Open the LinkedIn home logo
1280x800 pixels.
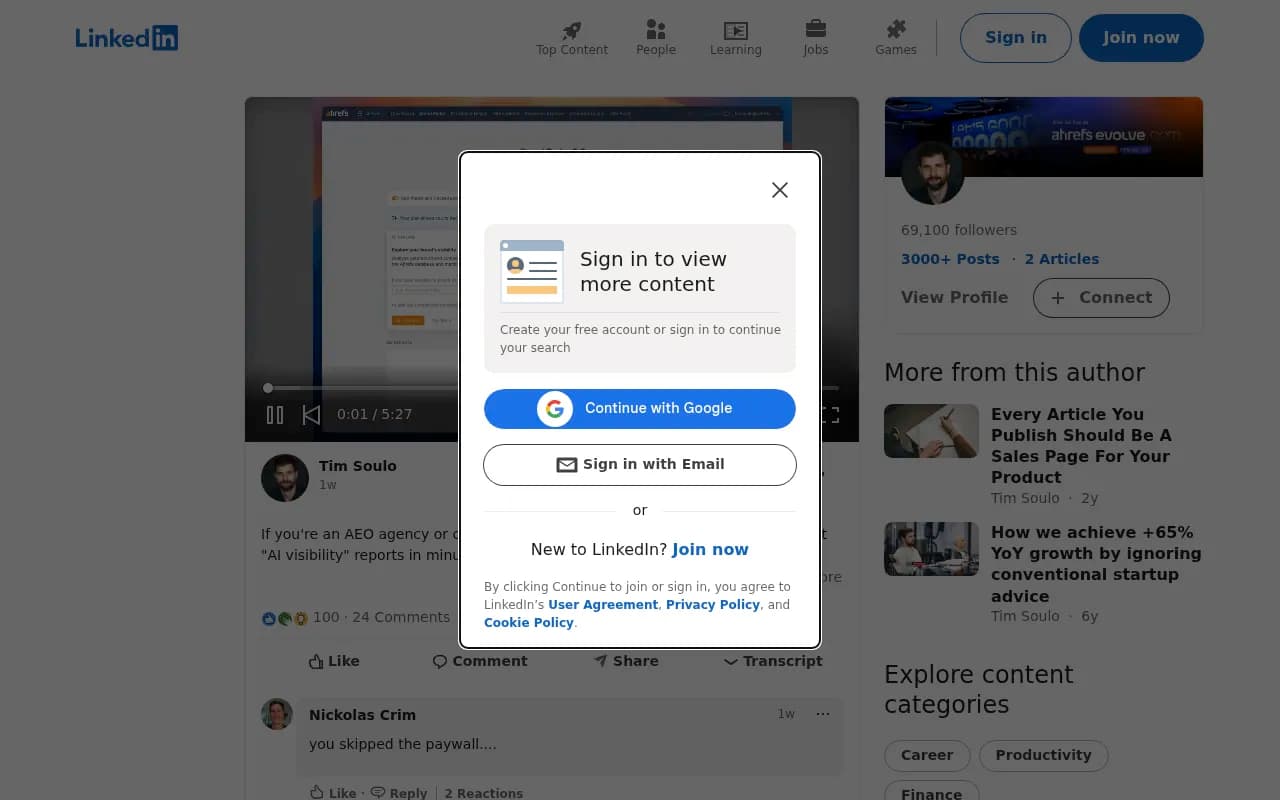(127, 38)
